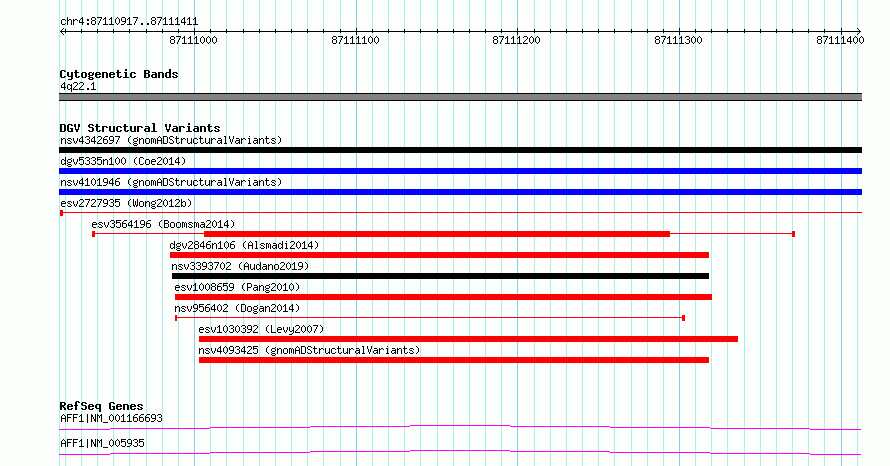Click the red bar under nsv4093425
890x466 pixels.
454,360
